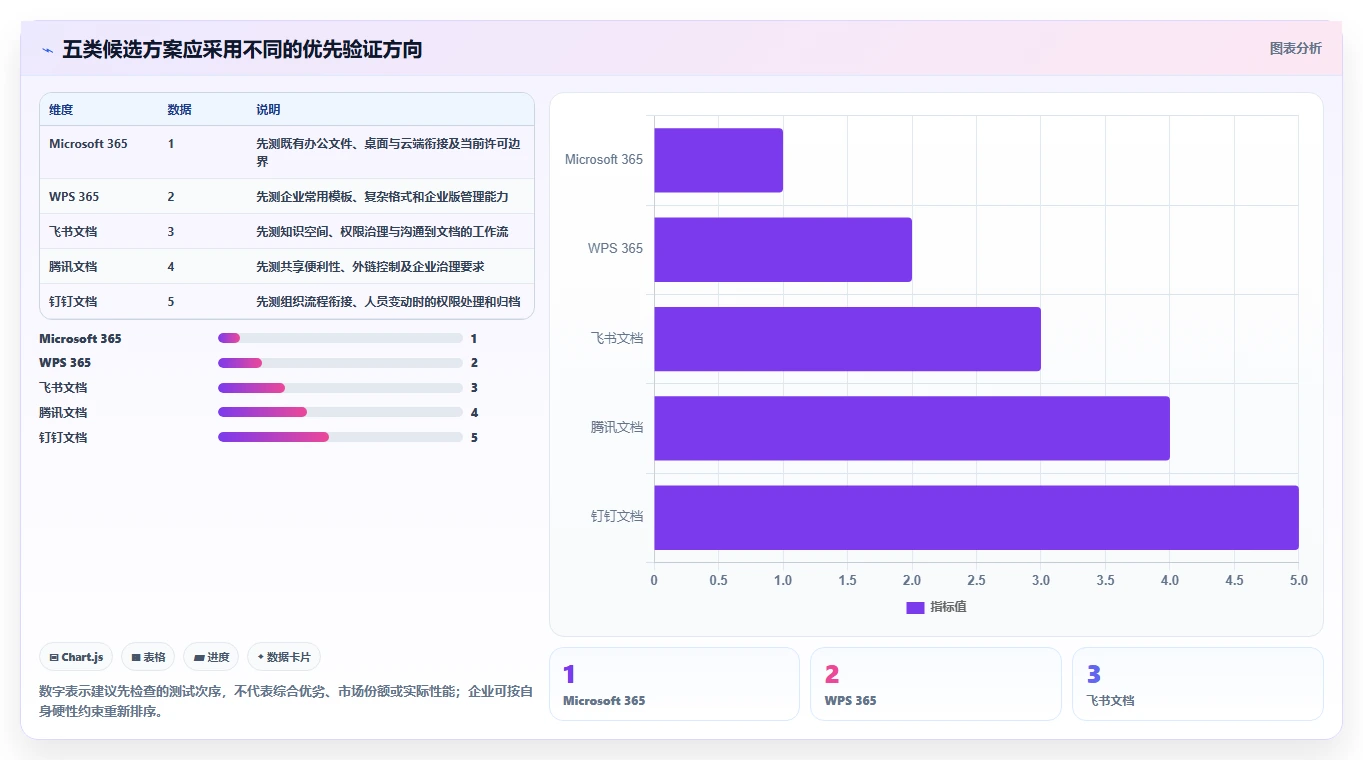The width and height of the screenshot is (1363, 760).
Task: Click the Chart.js tag chip
Action: point(77,657)
